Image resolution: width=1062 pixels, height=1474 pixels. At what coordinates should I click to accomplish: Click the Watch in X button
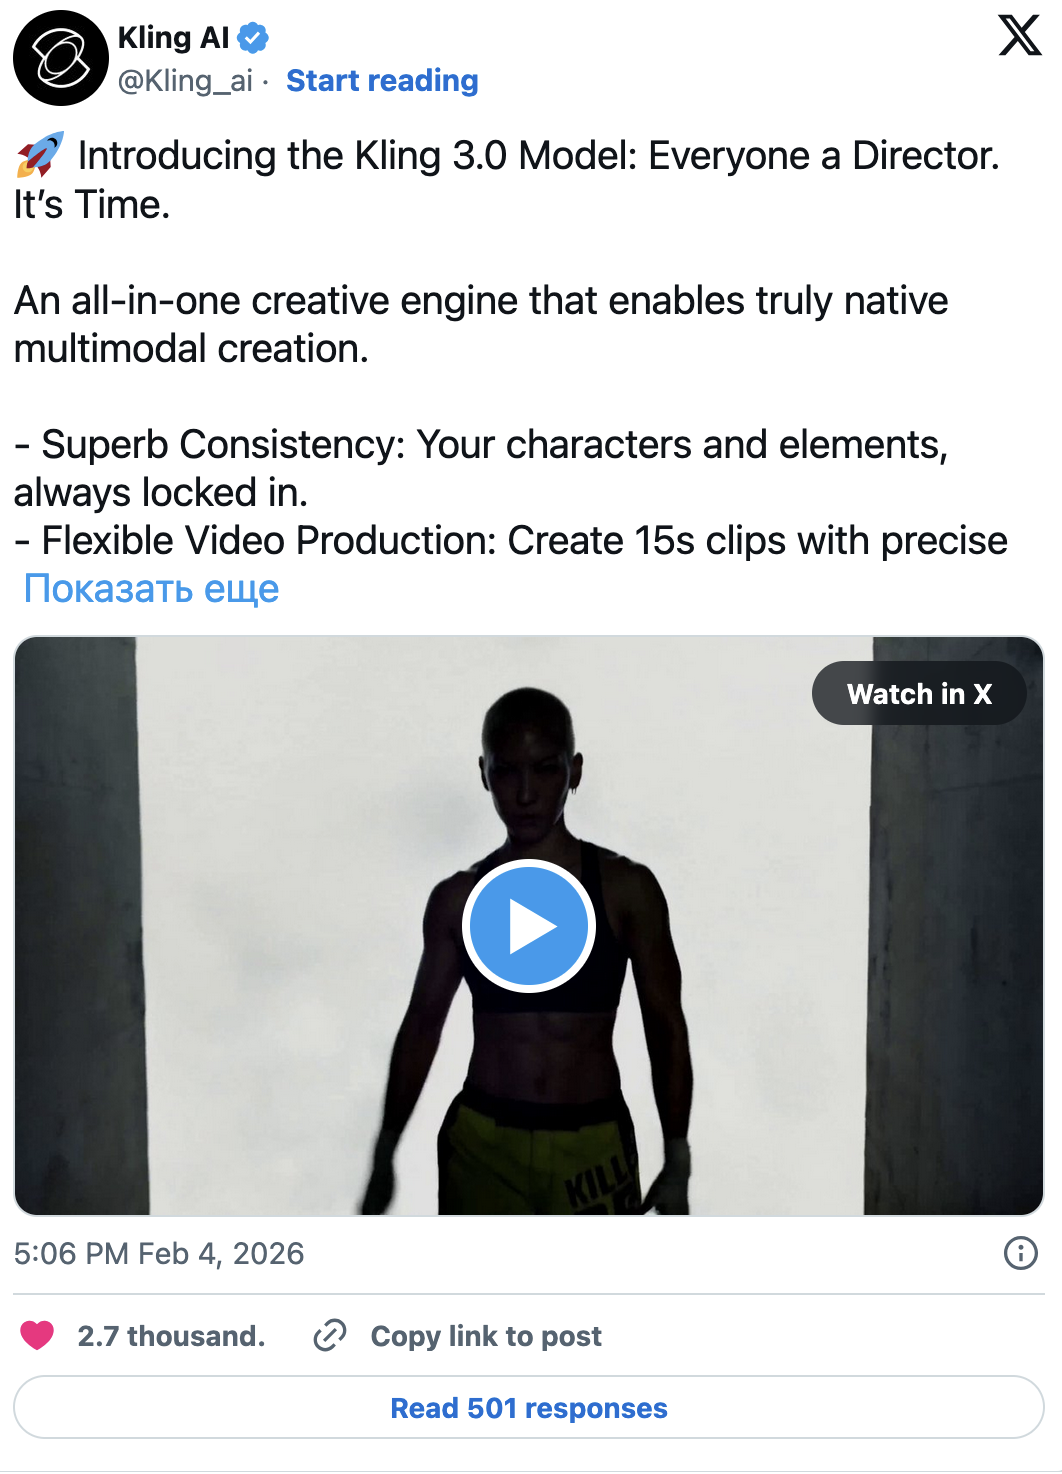(918, 693)
